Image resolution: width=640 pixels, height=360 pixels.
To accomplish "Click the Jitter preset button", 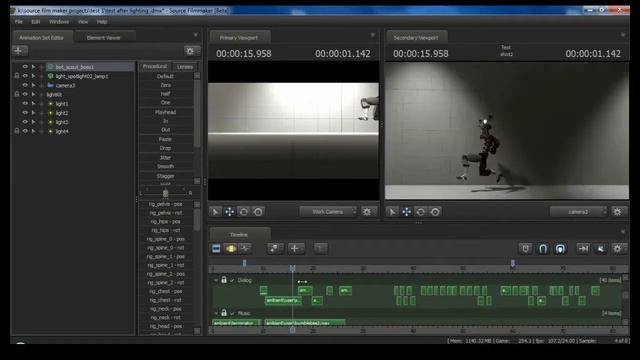I will (165, 158).
